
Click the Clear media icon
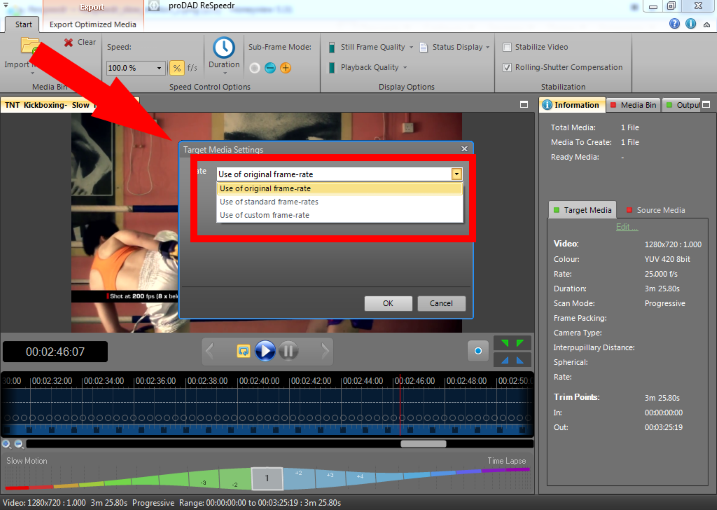click(68, 42)
